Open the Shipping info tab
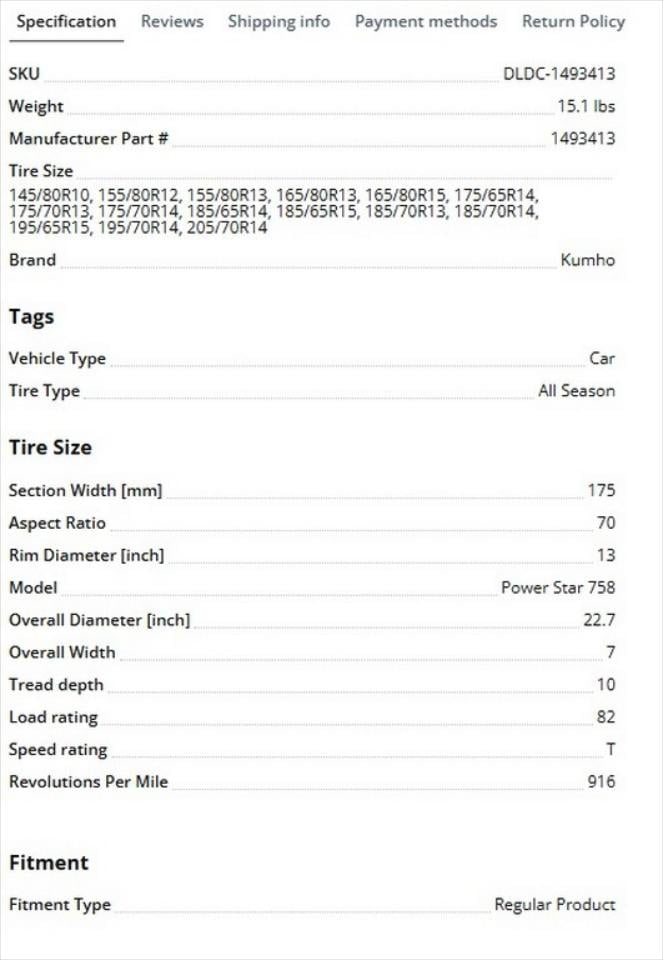Image resolution: width=663 pixels, height=960 pixels. (x=279, y=21)
